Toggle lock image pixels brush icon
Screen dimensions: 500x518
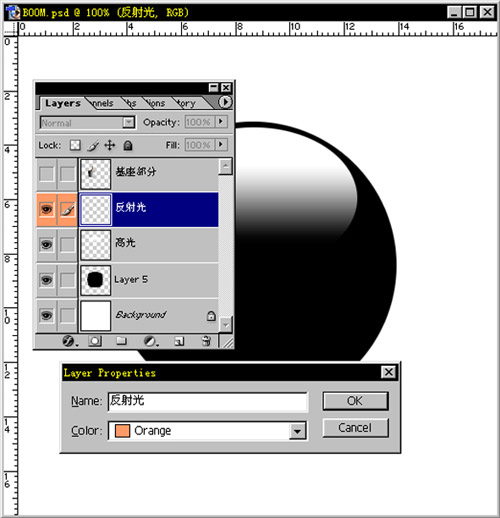93,145
